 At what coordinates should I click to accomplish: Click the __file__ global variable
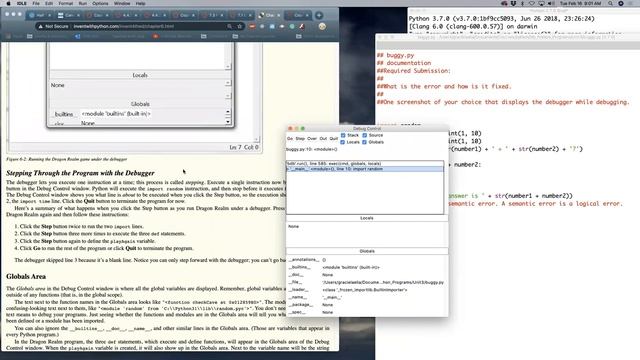[296, 282]
